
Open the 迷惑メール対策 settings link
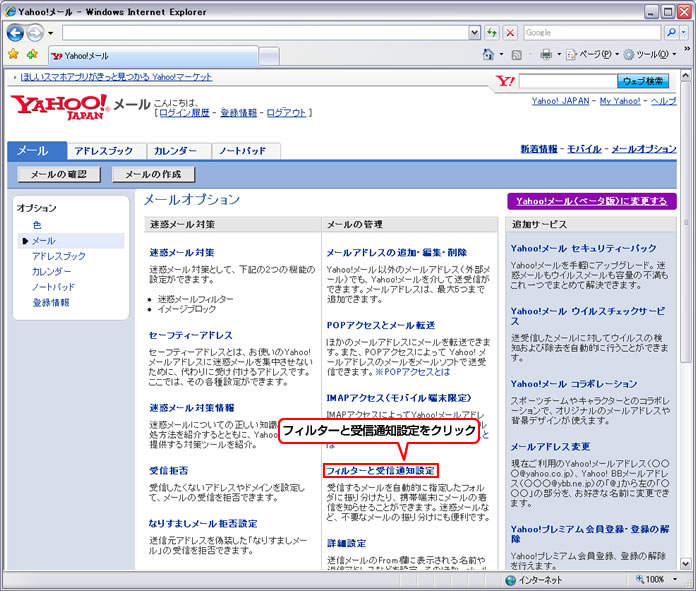point(182,253)
